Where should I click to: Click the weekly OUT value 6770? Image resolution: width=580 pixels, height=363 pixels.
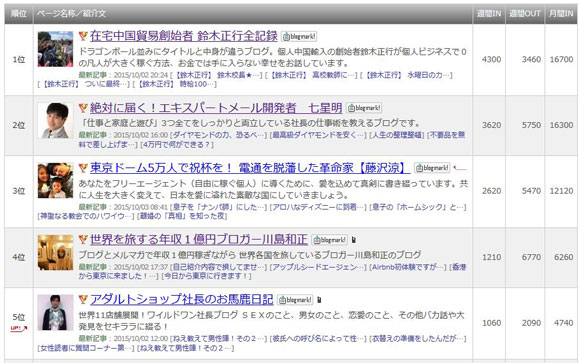coord(531,257)
